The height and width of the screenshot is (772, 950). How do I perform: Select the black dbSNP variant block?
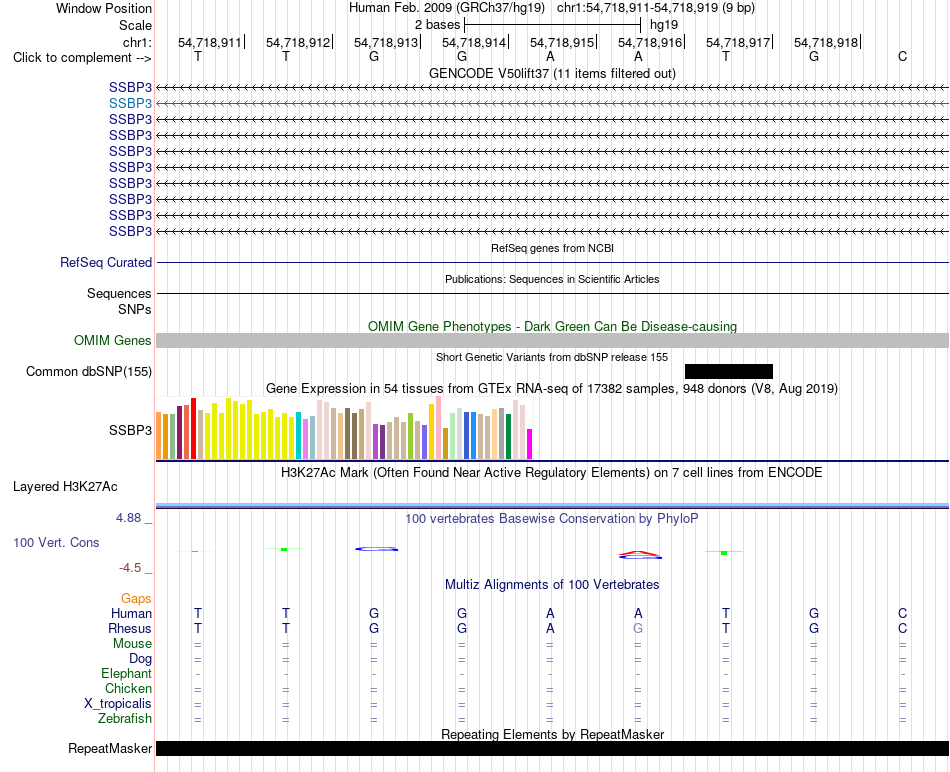click(729, 371)
